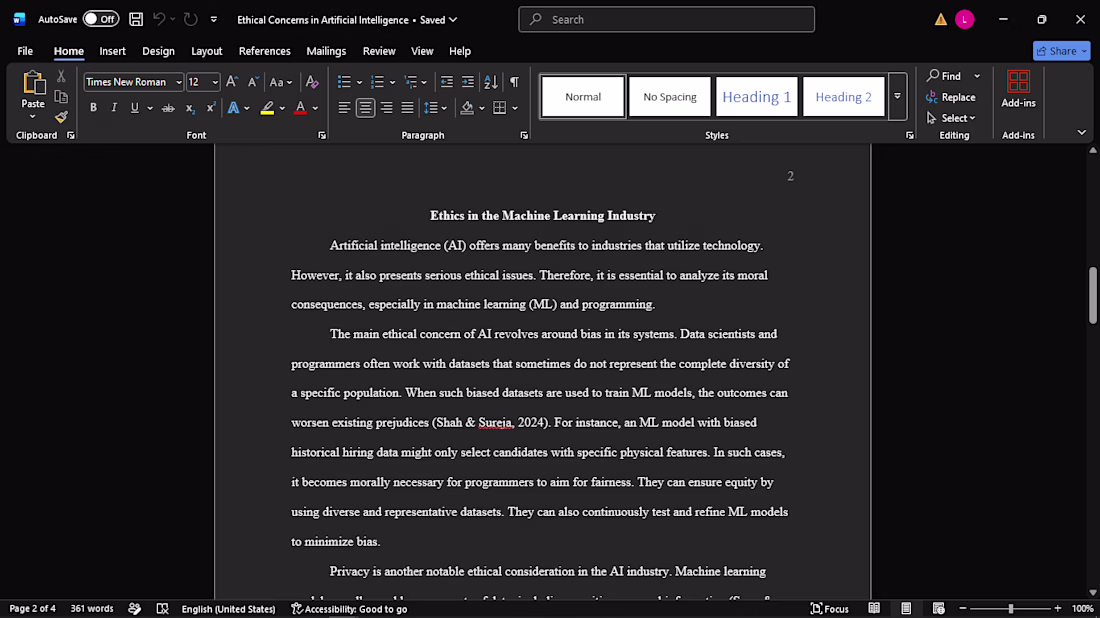
Task: Toggle center alignment
Action: (365, 108)
